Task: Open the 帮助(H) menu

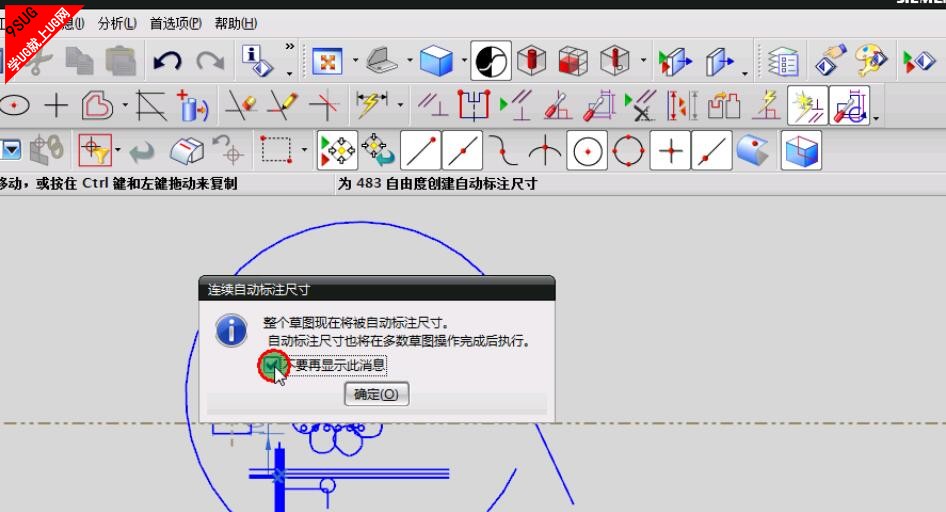Action: tap(236, 24)
